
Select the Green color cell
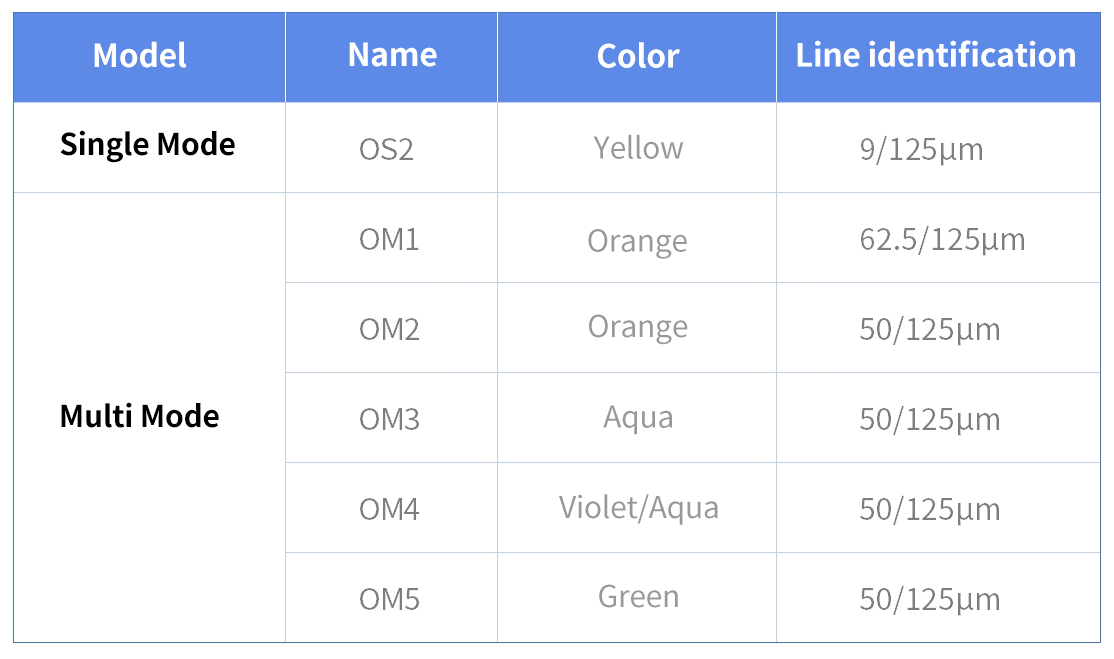point(637,598)
